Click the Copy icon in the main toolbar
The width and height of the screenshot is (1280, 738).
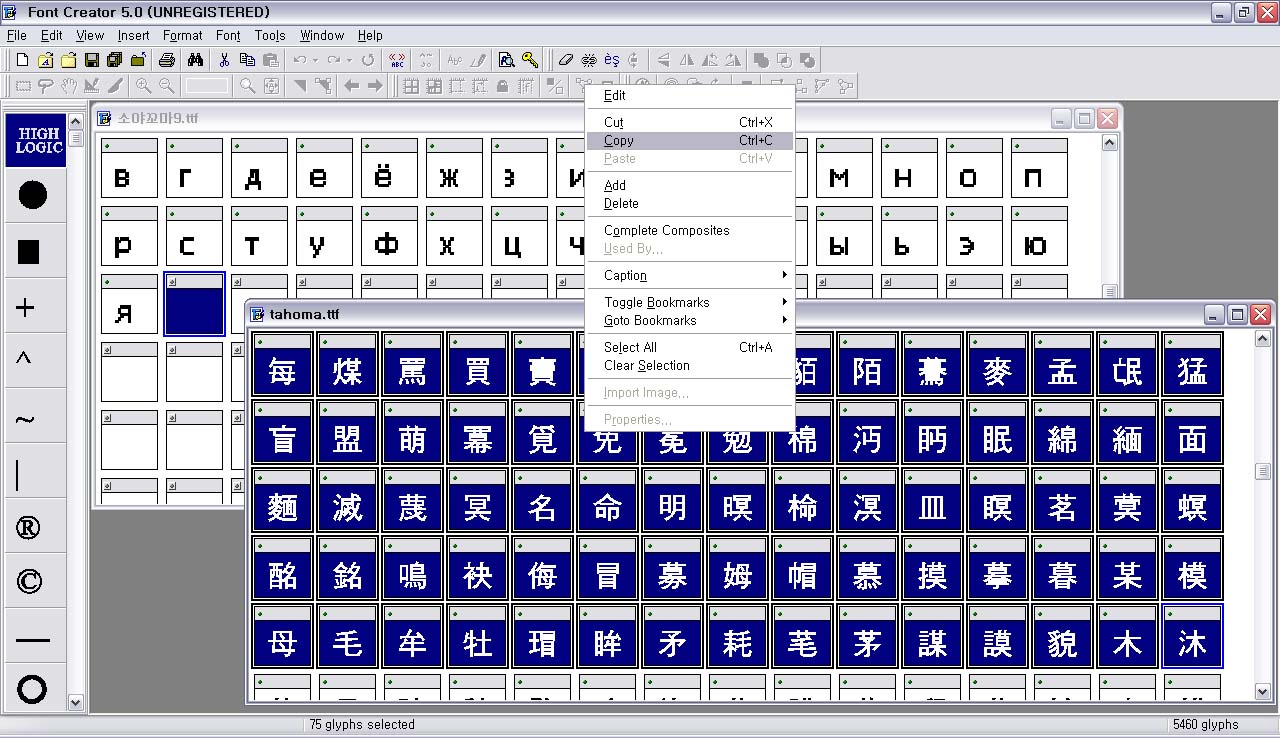tap(247, 60)
